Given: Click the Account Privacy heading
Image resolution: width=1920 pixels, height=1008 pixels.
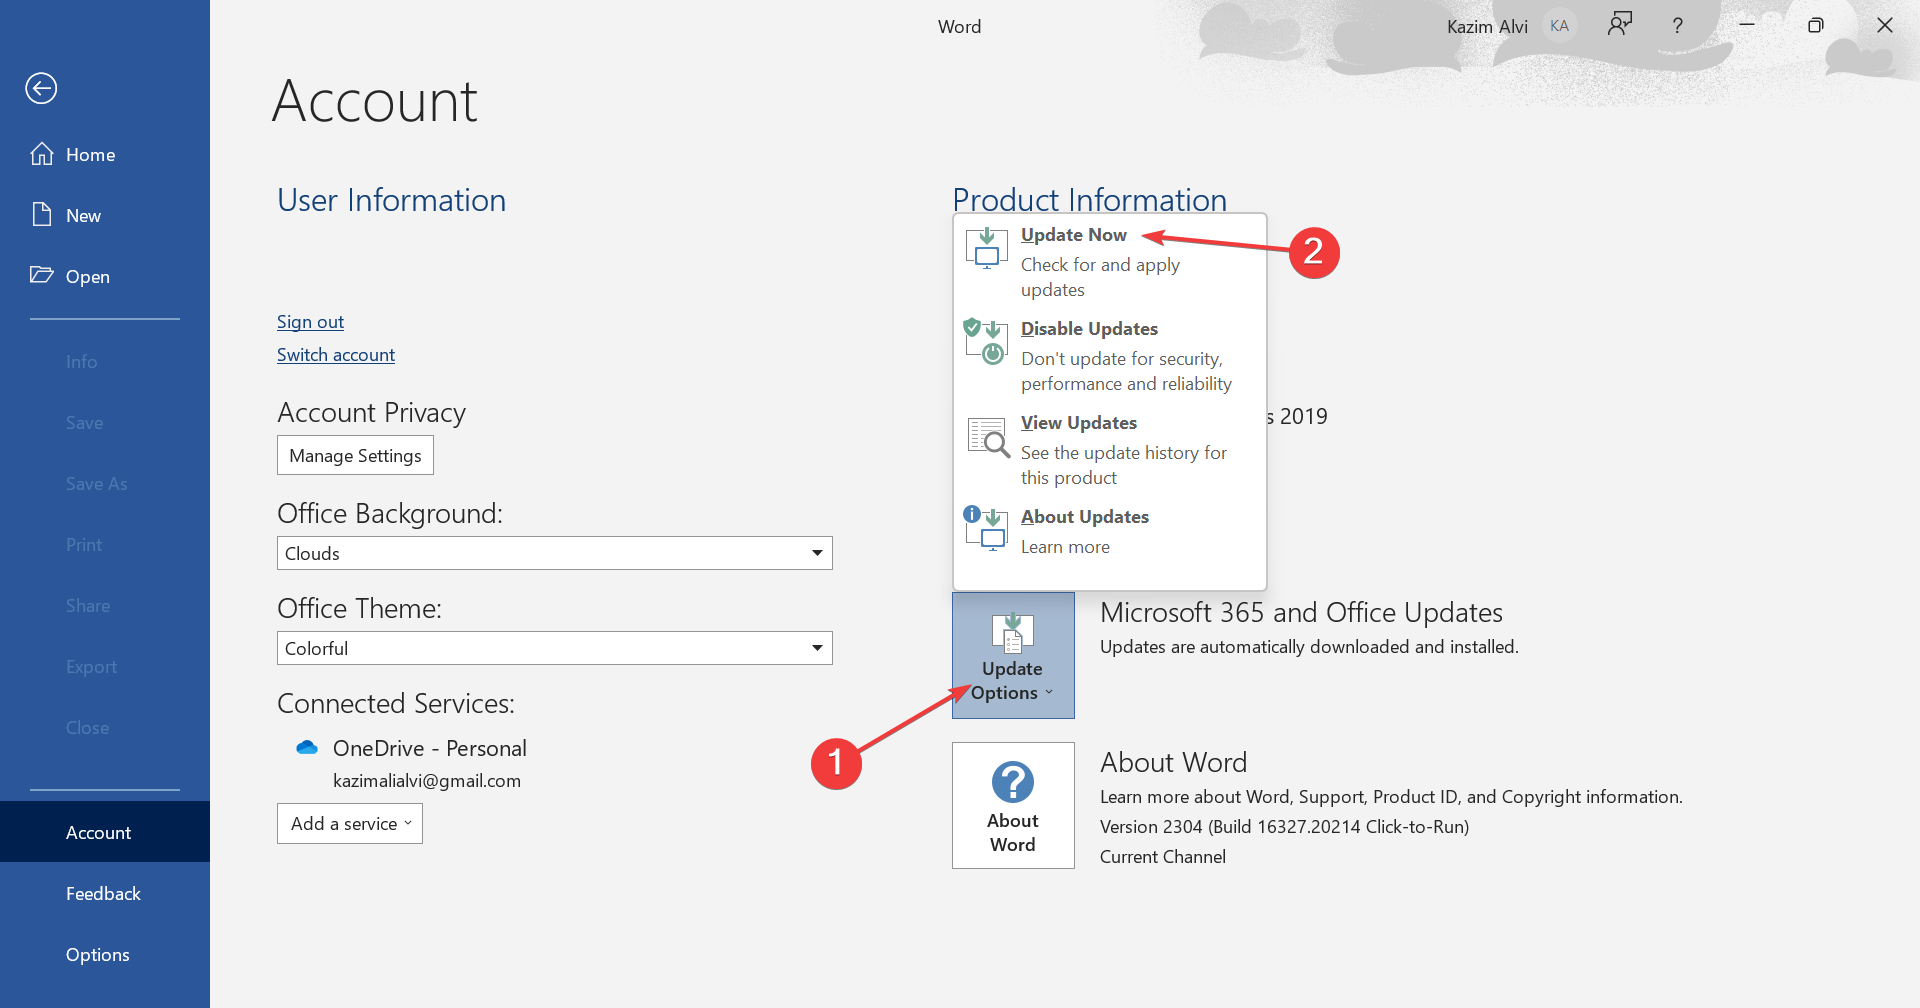Looking at the screenshot, I should point(372,413).
